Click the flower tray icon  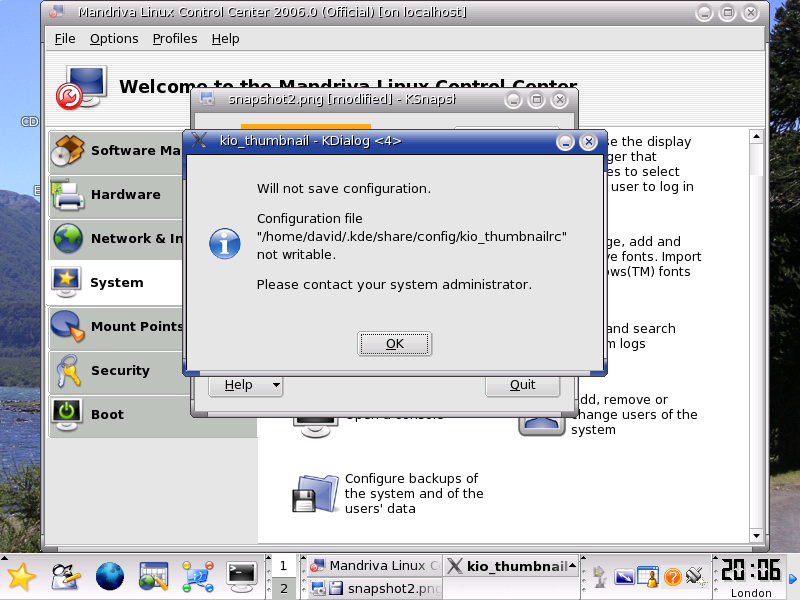pos(600,577)
